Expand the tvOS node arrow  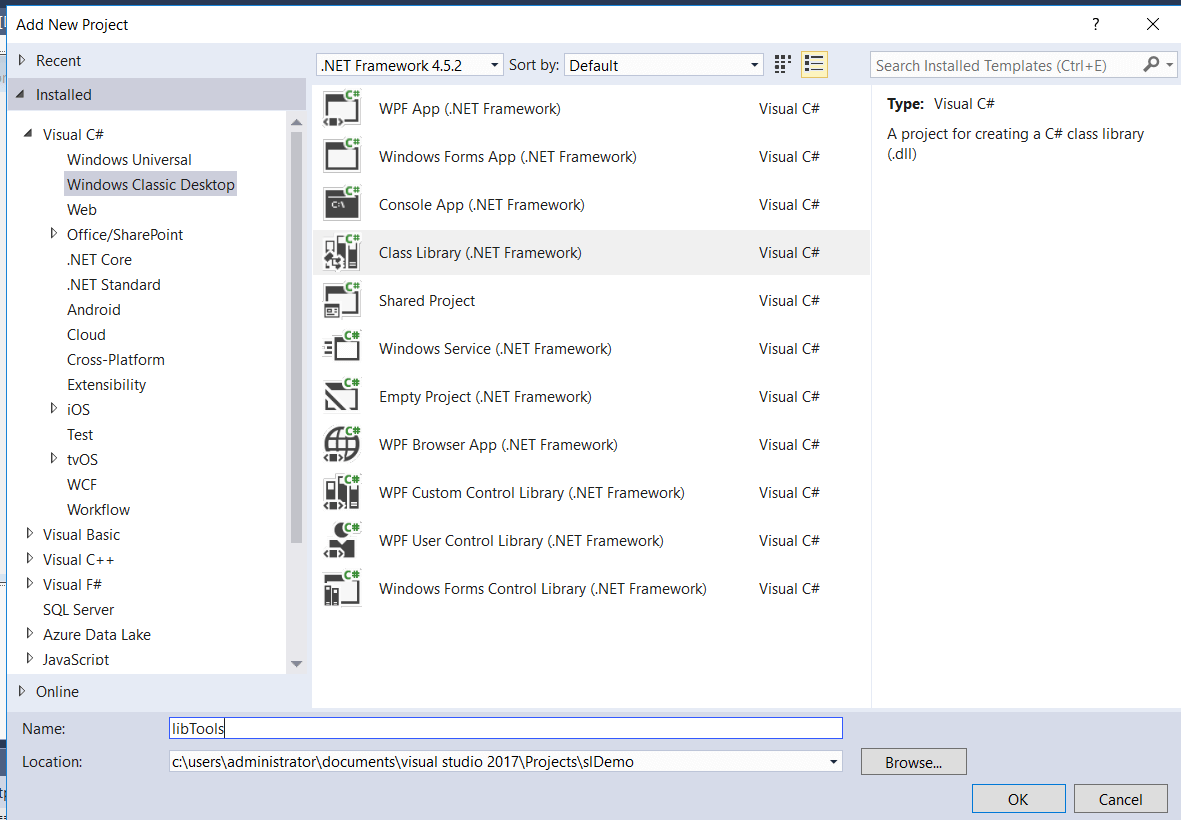point(53,458)
